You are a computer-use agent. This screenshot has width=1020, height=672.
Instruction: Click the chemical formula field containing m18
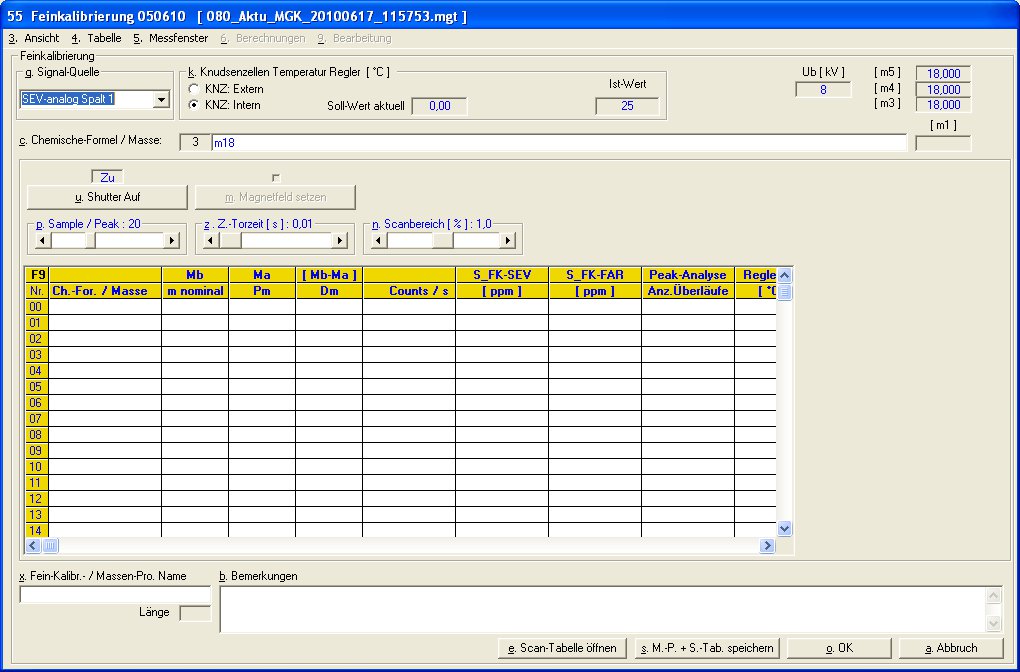point(559,142)
